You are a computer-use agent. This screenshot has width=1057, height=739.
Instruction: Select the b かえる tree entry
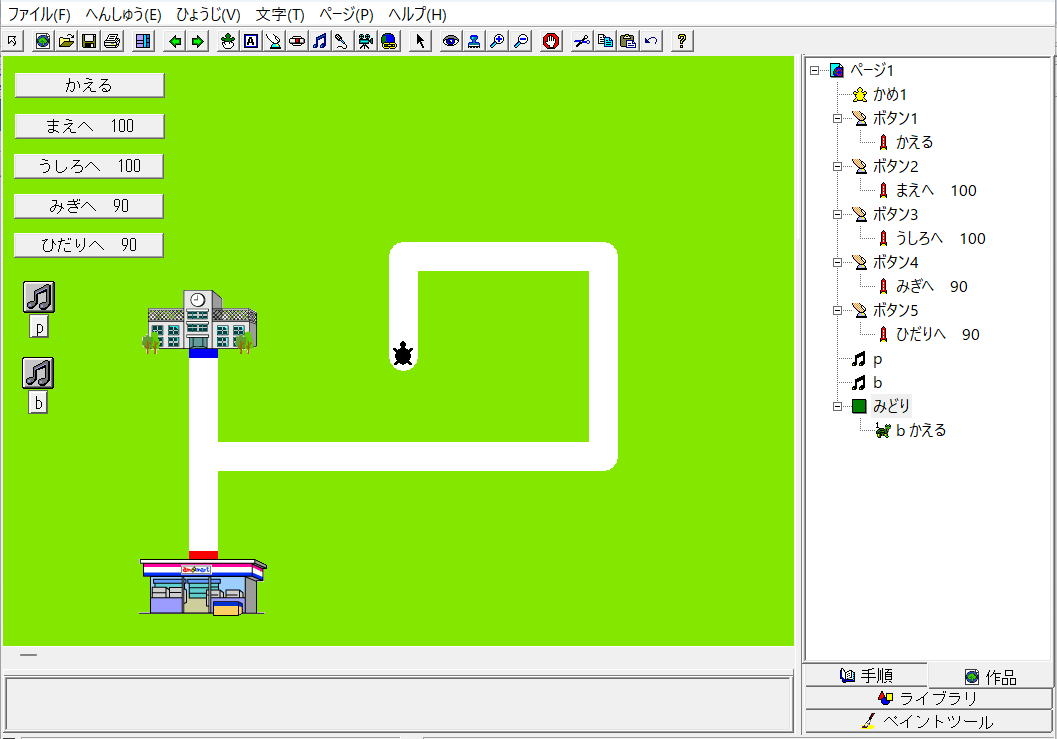coord(921,430)
